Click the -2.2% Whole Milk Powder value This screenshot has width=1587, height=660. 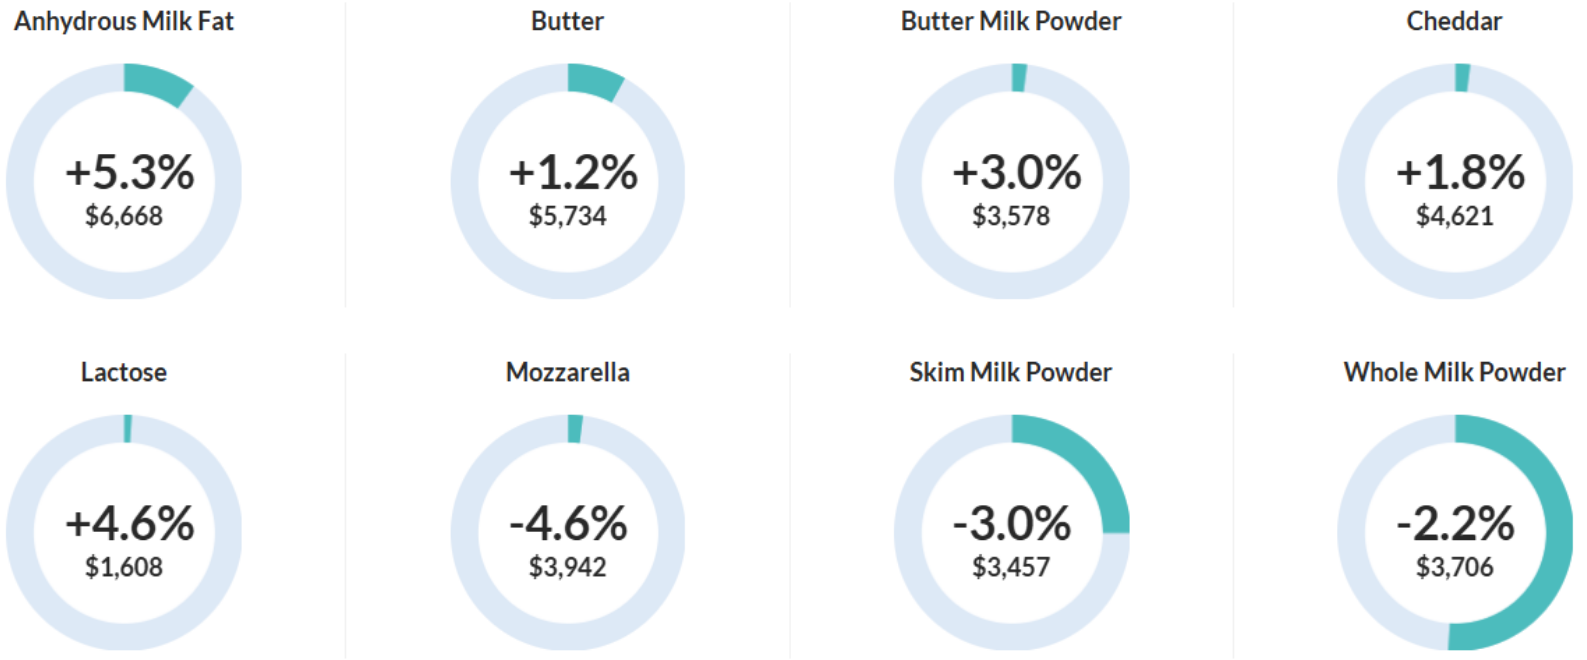[1455, 523]
